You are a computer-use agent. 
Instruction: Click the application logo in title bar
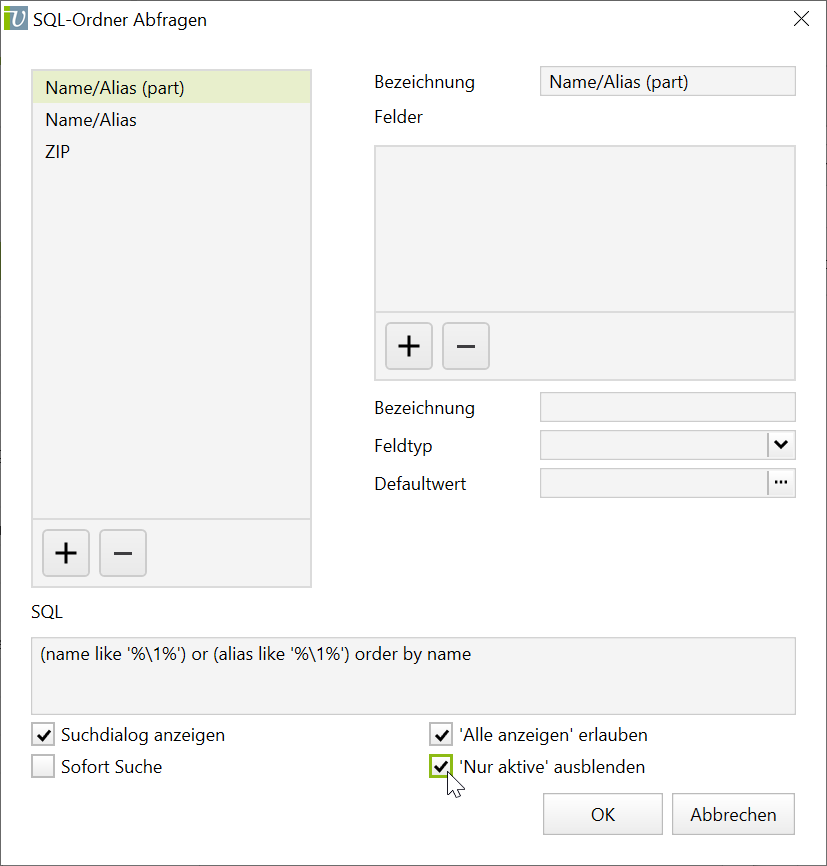[x=15, y=18]
